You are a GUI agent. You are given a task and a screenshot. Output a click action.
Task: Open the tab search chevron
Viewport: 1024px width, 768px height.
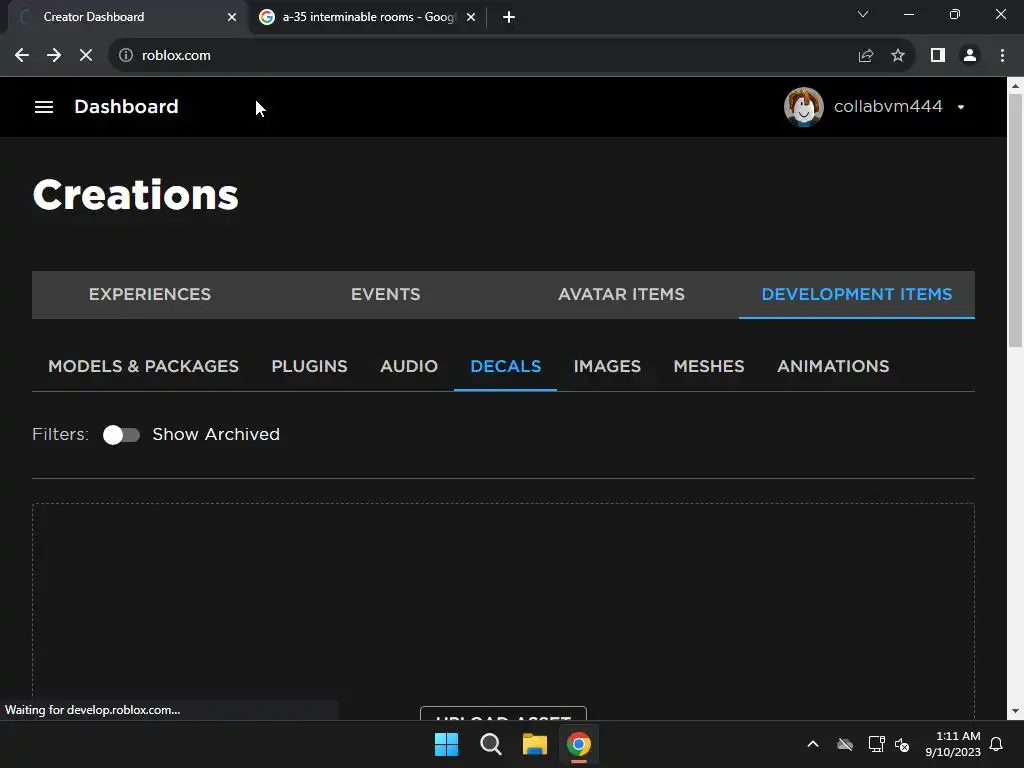(x=863, y=14)
